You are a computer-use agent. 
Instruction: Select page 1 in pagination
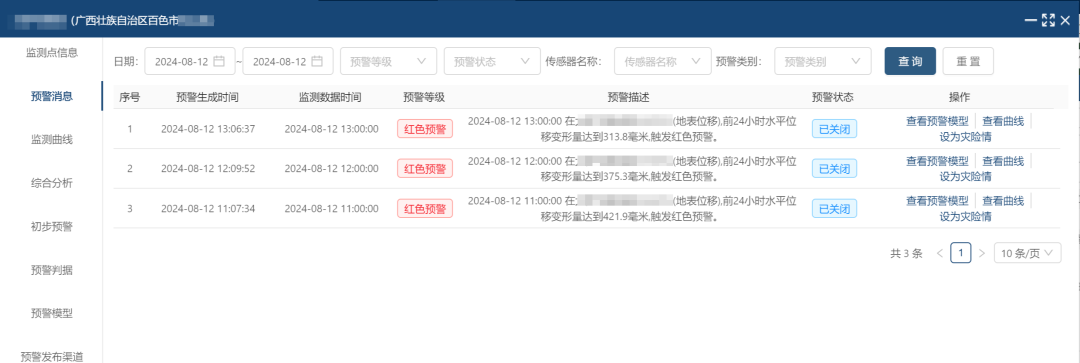[961, 253]
